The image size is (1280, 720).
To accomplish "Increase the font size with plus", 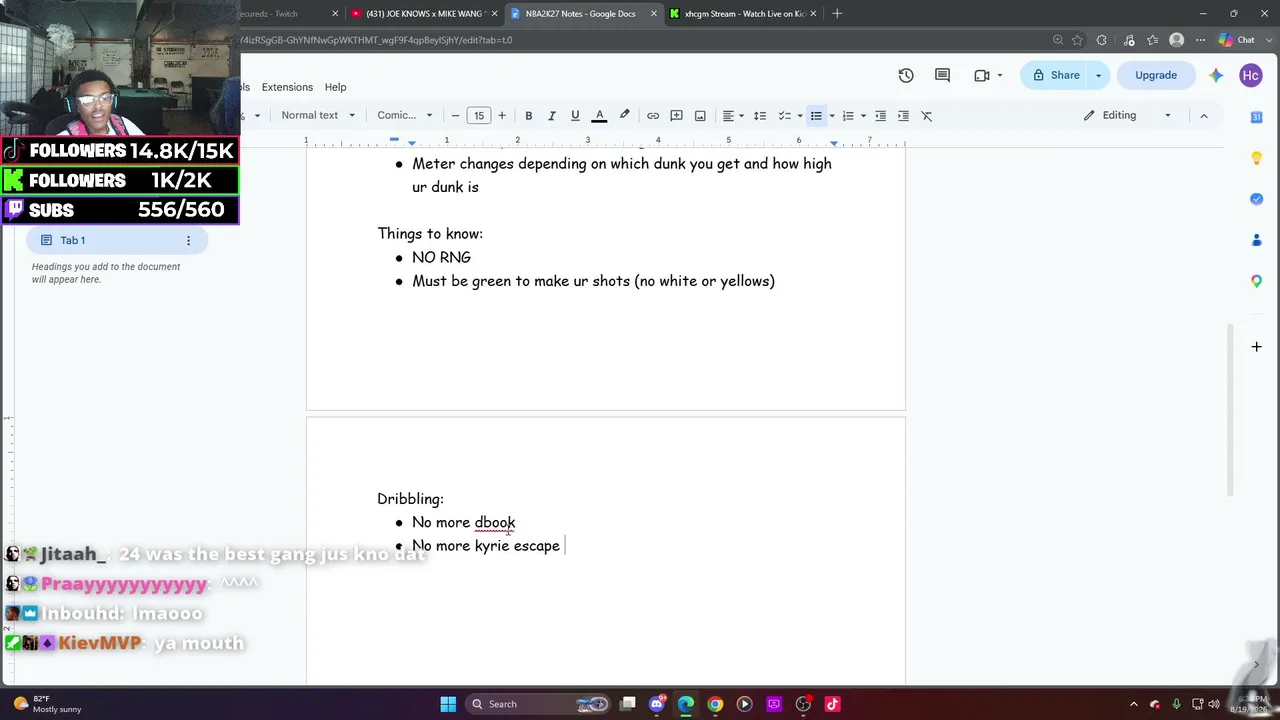I will coord(502,116).
